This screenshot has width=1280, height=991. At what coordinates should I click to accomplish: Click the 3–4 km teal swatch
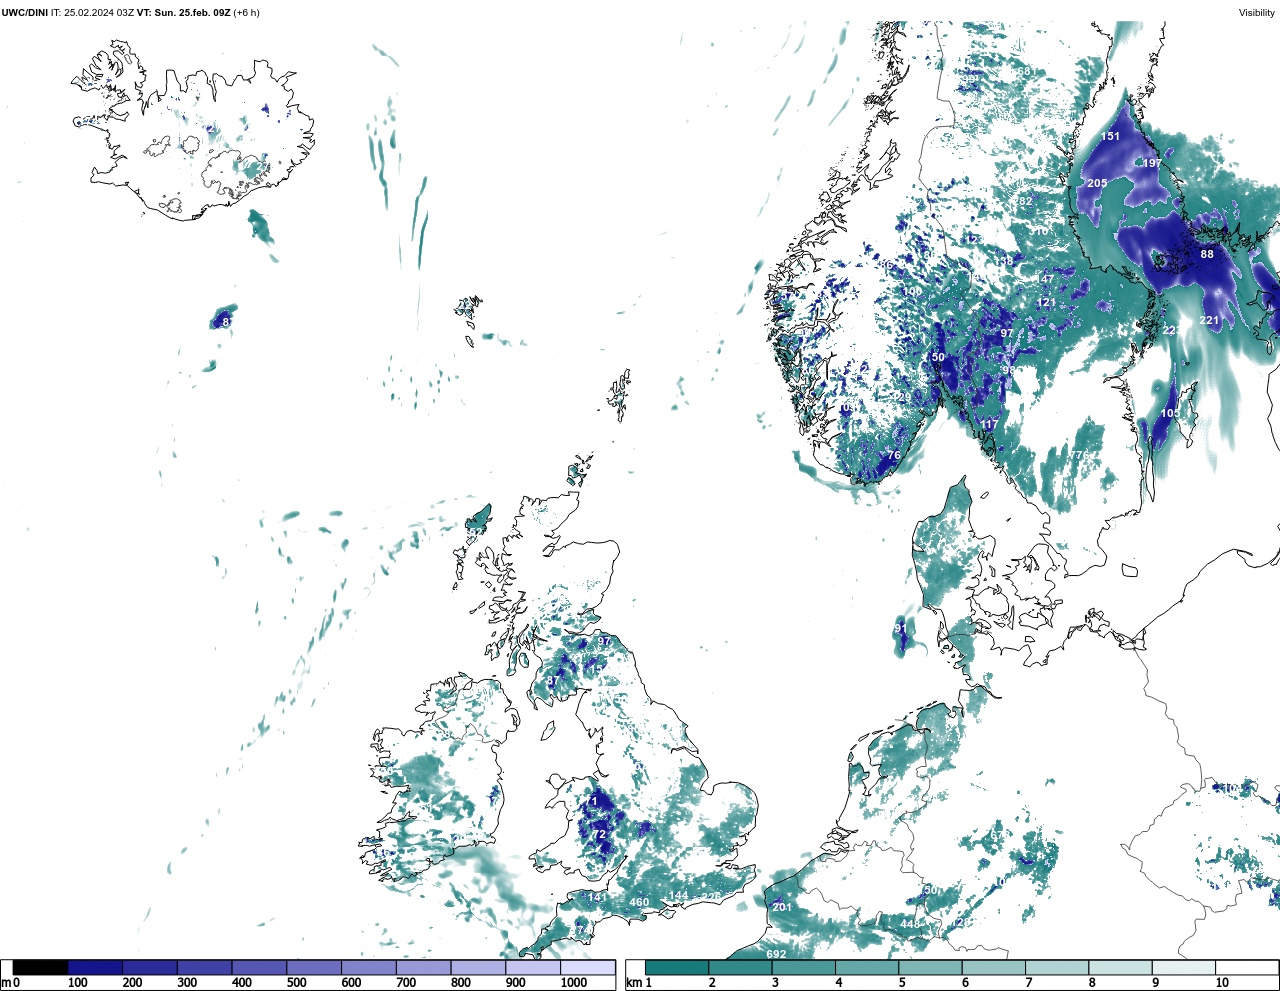tap(804, 968)
